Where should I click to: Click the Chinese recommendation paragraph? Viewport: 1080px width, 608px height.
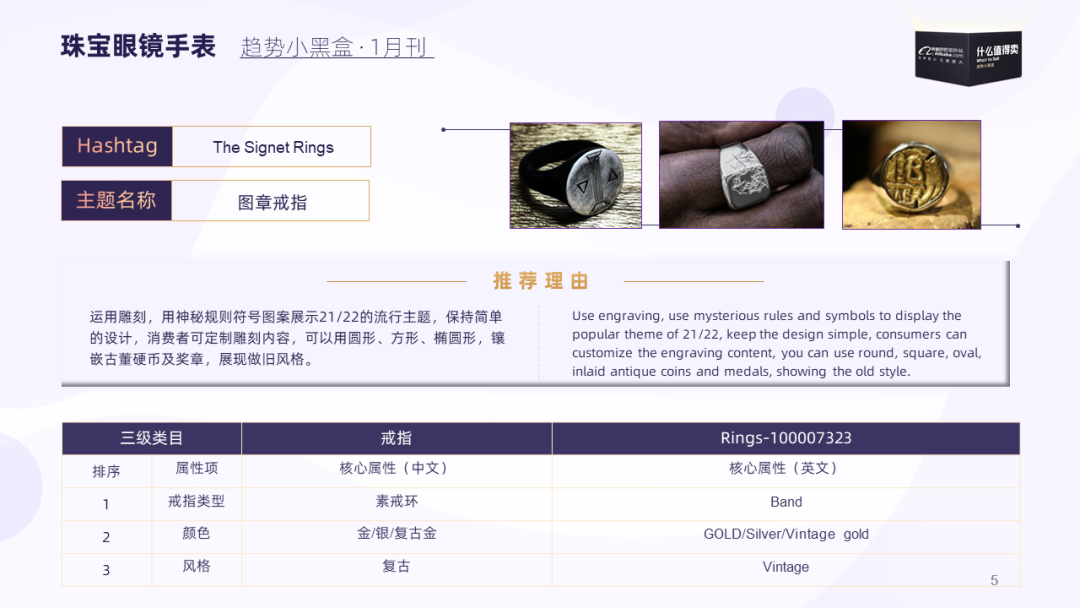pos(298,338)
